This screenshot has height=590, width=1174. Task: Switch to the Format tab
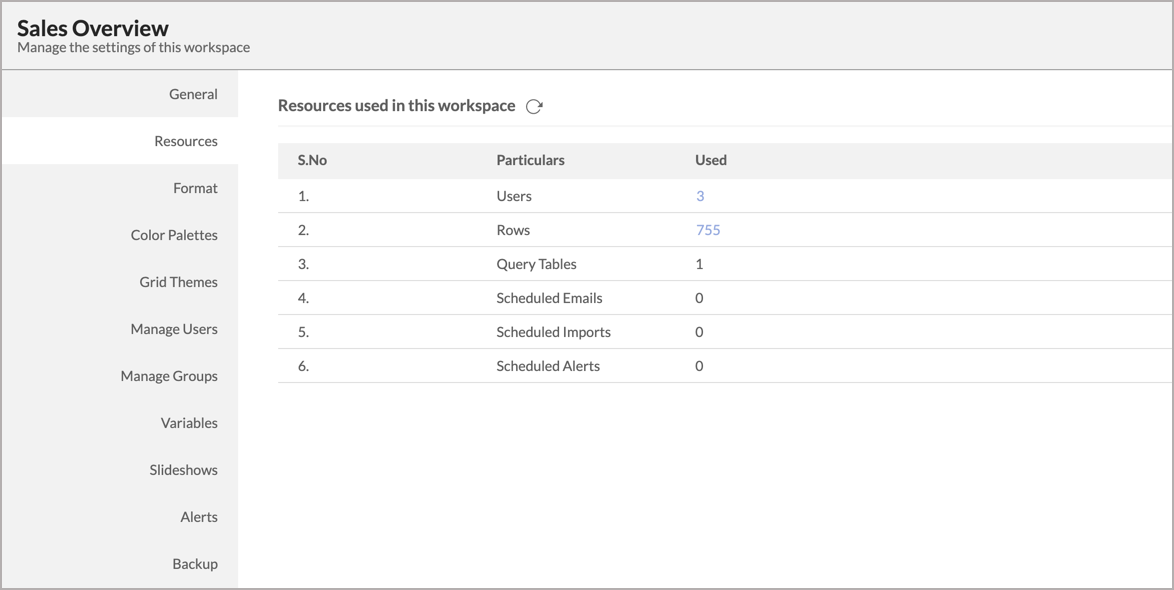[194, 188]
